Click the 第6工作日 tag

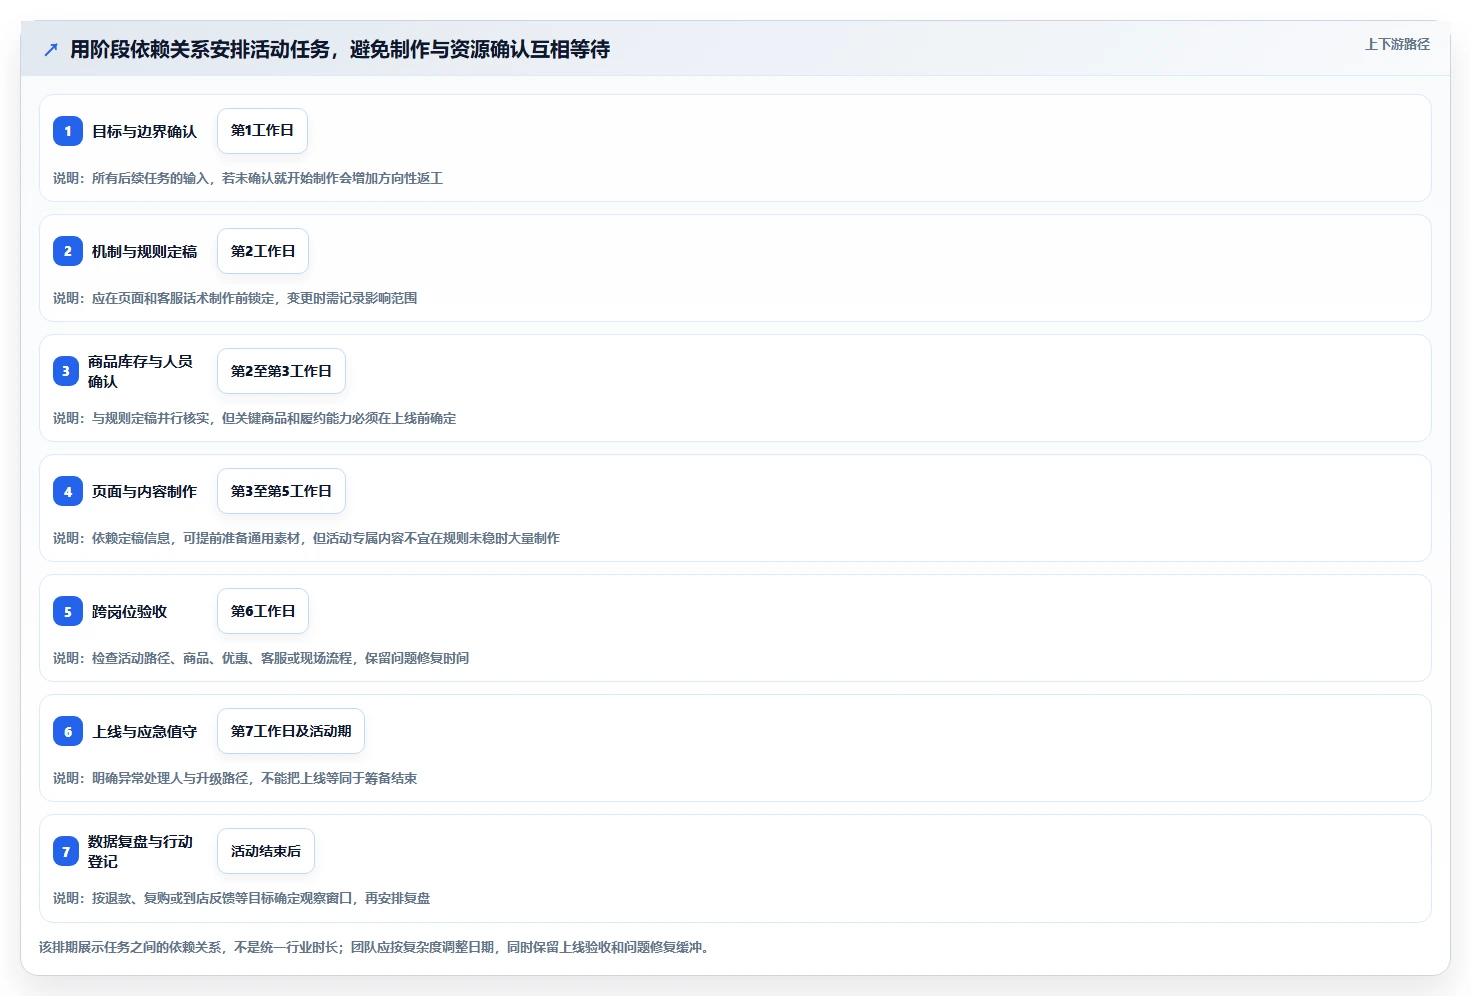click(x=263, y=611)
